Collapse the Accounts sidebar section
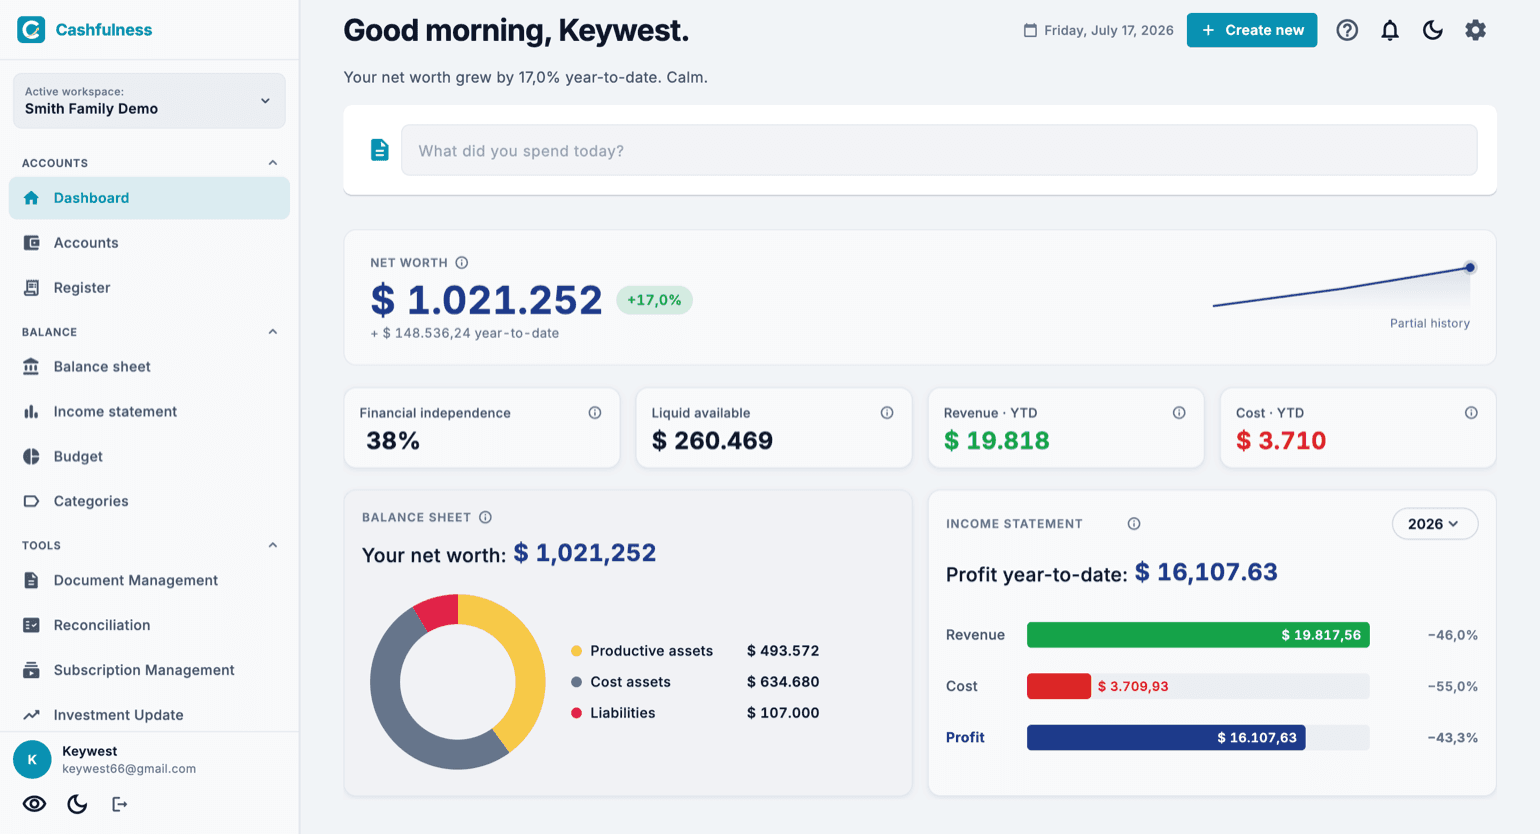The height and width of the screenshot is (834, 1540). [273, 163]
